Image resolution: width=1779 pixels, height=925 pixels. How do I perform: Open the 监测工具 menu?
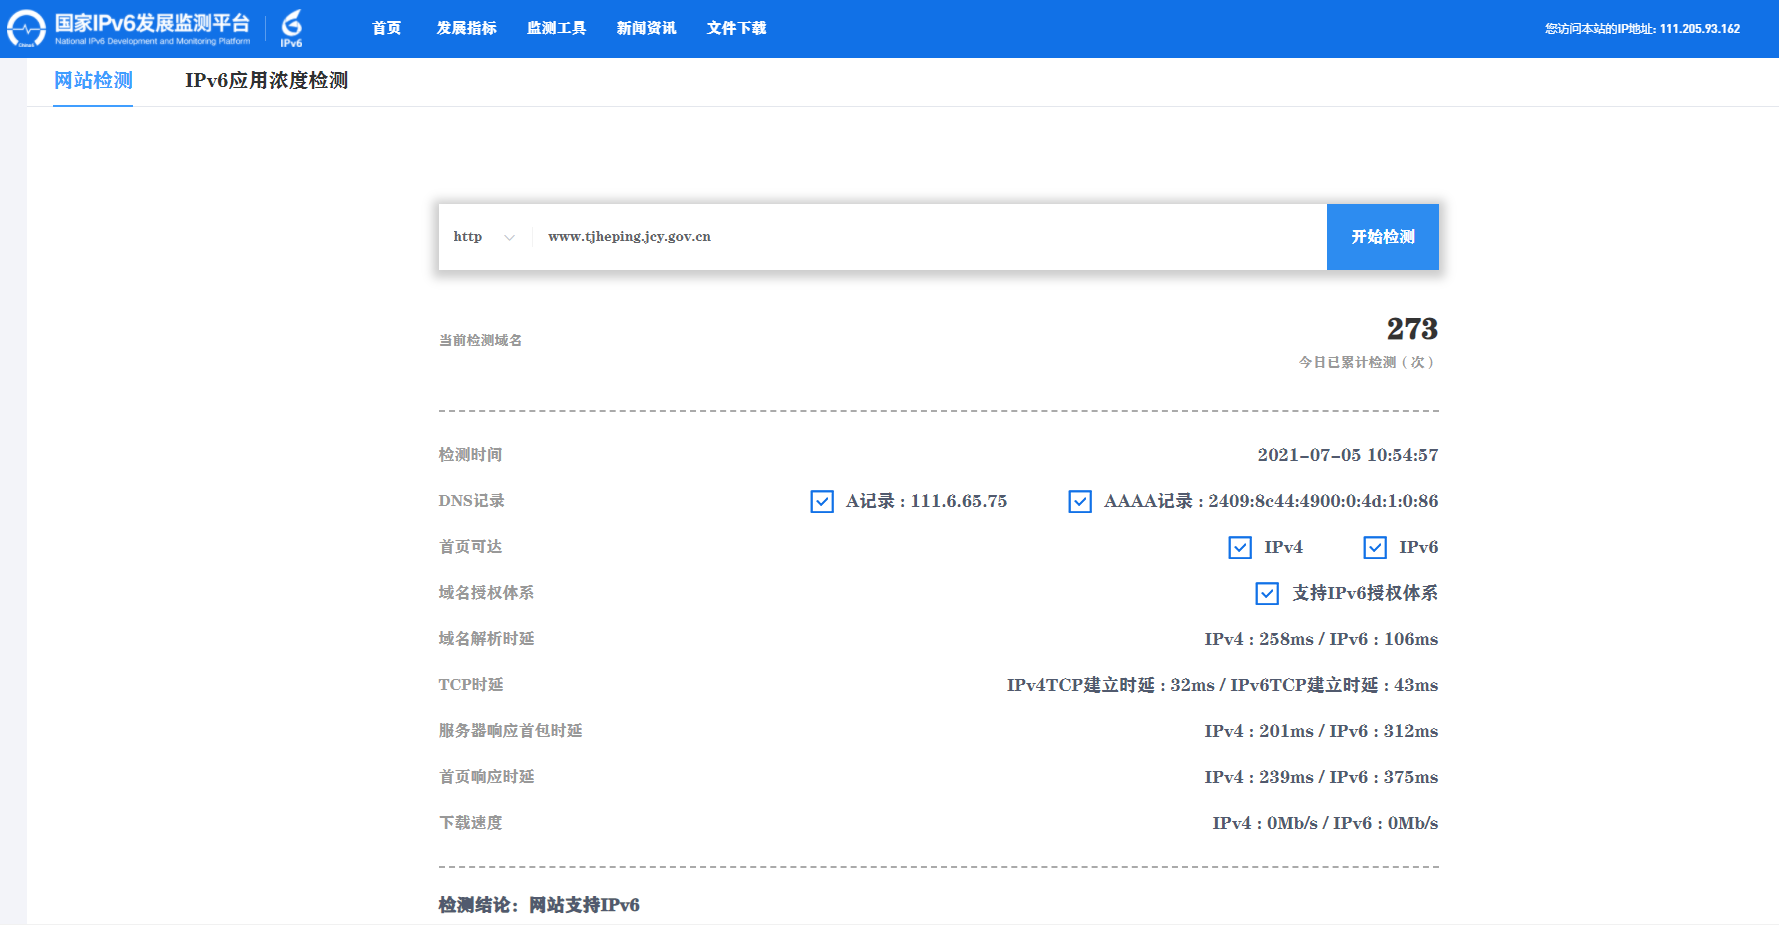pyautogui.click(x=556, y=28)
